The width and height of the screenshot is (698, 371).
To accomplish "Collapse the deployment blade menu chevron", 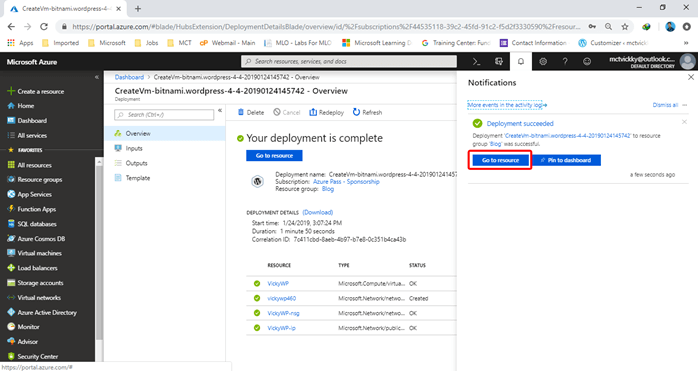I will [220, 110].
